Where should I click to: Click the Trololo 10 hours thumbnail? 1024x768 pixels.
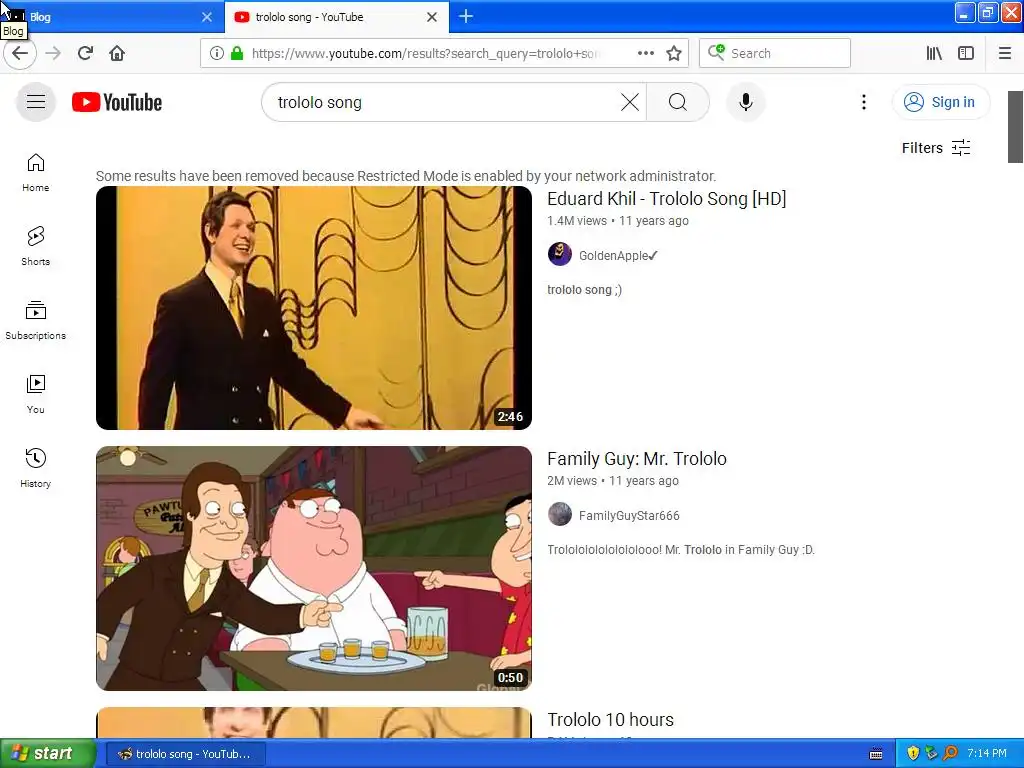(x=314, y=722)
